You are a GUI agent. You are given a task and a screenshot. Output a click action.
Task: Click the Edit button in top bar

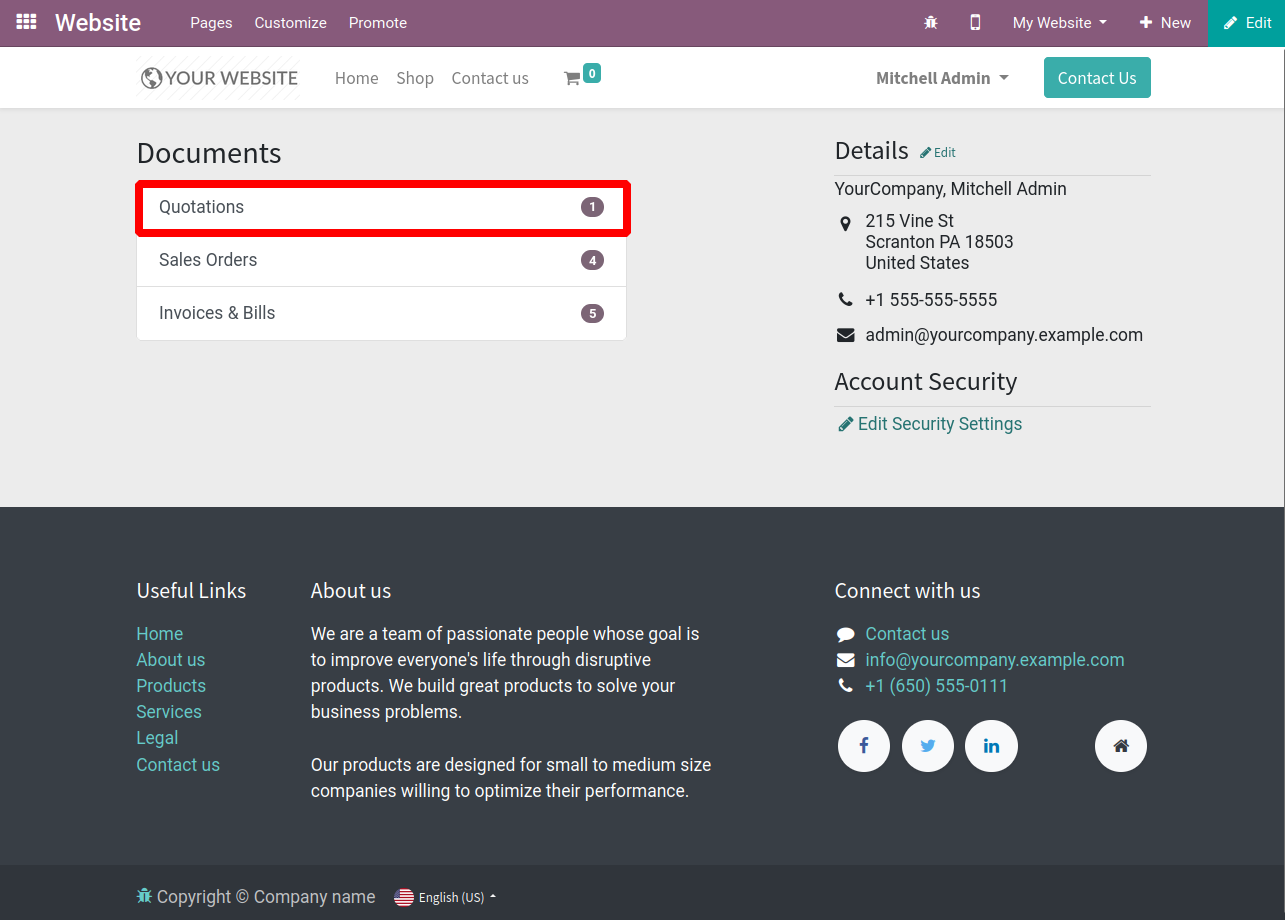tap(1247, 22)
